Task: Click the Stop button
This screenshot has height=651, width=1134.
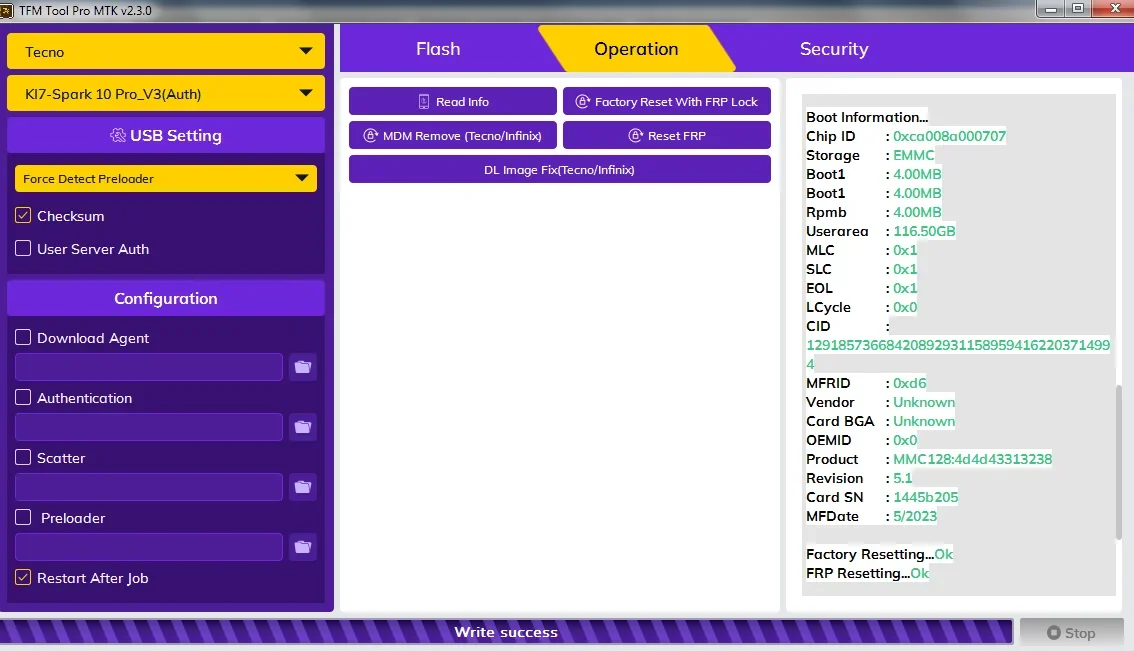Action: point(1072,632)
